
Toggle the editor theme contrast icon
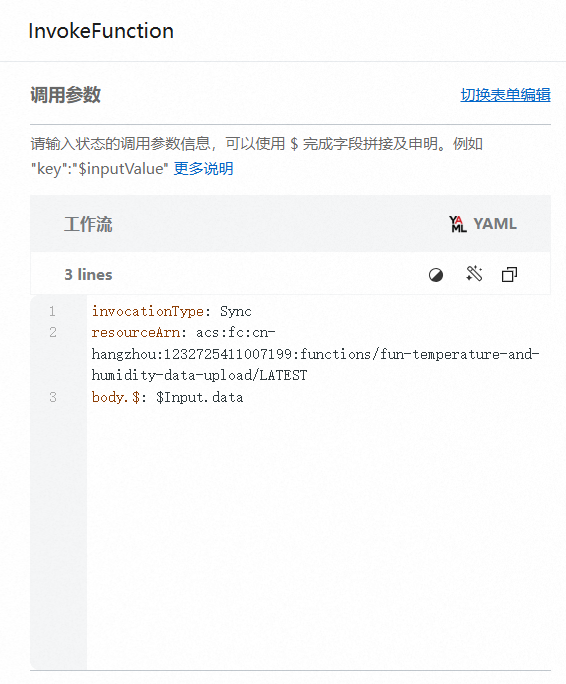point(436,275)
